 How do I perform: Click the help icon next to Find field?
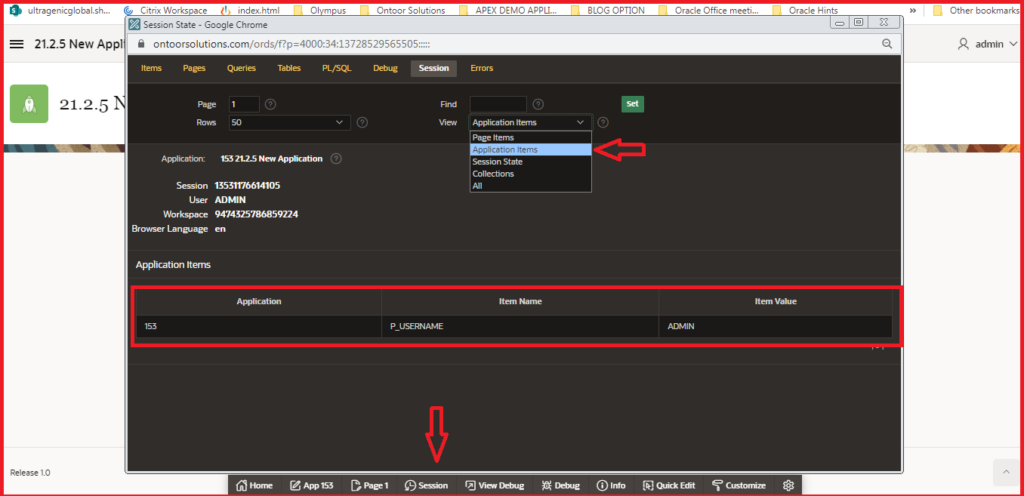[538, 104]
